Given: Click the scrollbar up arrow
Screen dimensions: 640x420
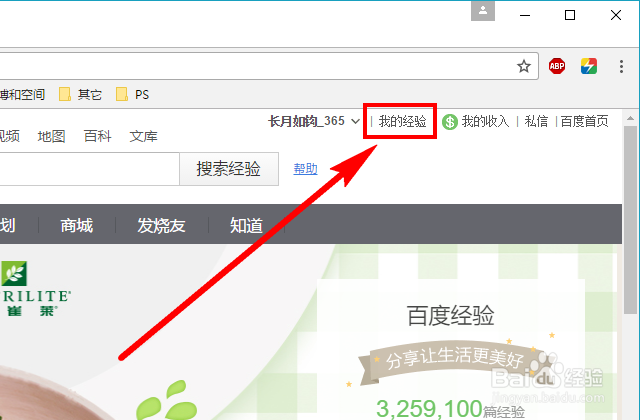Looking at the screenshot, I should (631, 118).
